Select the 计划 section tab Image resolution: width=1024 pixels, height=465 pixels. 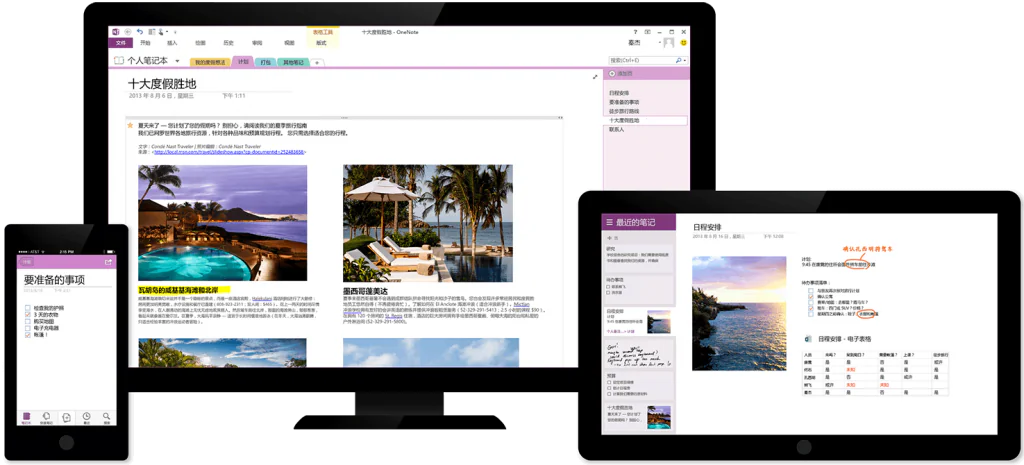pos(243,62)
